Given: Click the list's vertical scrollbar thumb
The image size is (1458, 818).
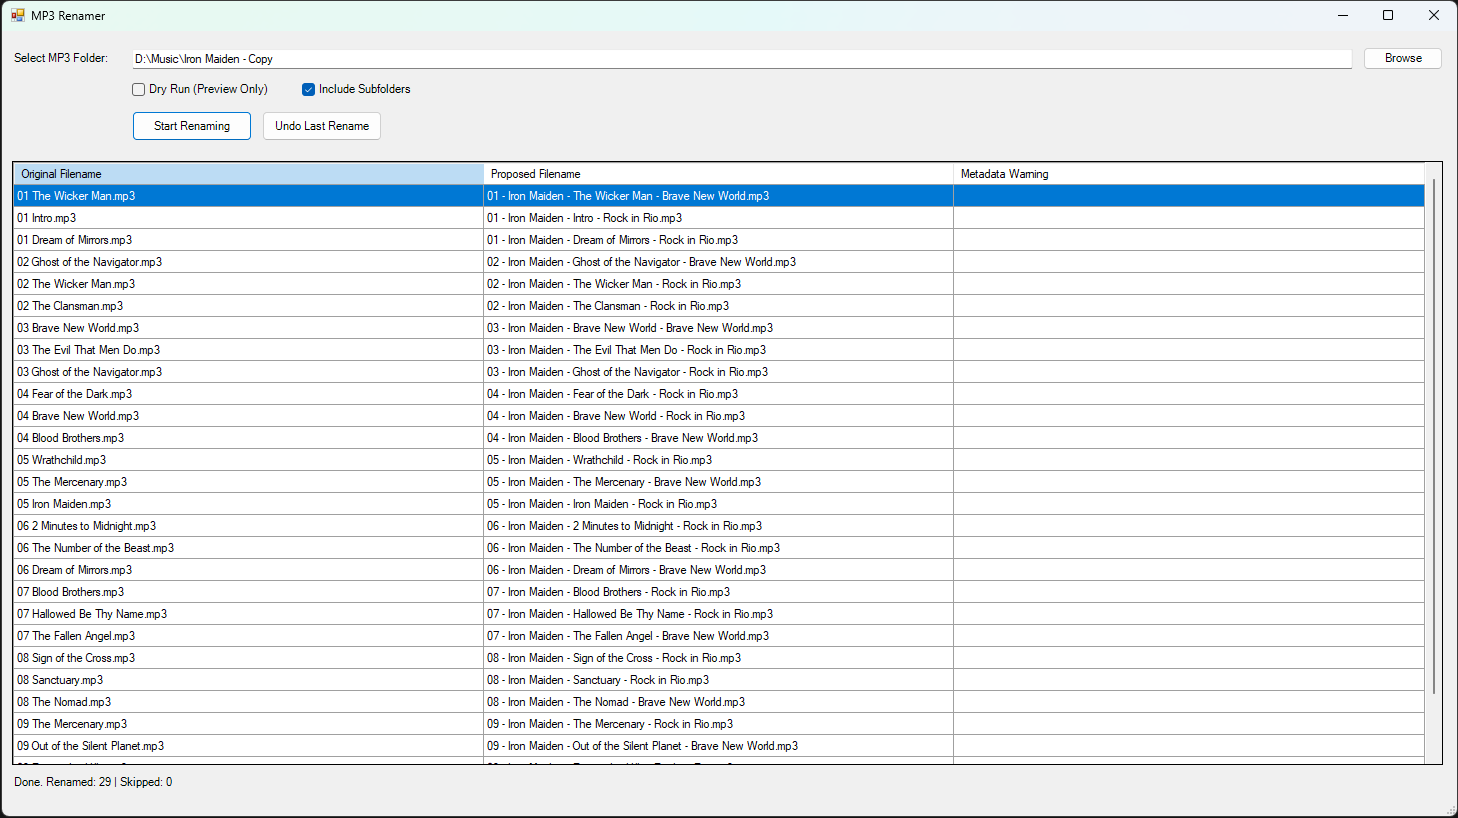Looking at the screenshot, I should (1433, 436).
